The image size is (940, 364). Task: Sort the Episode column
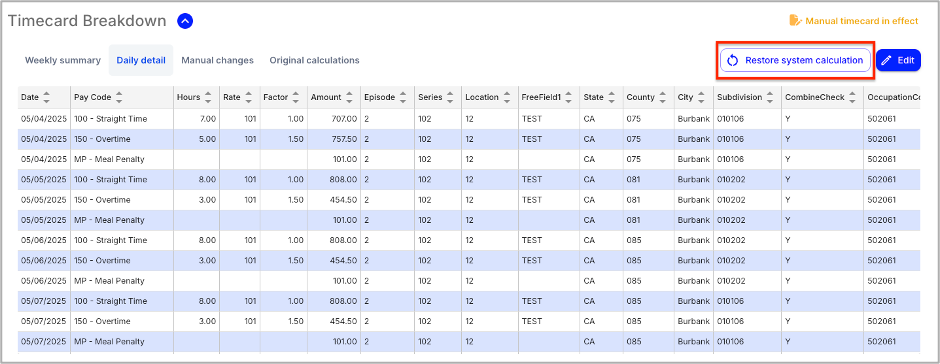(403, 97)
